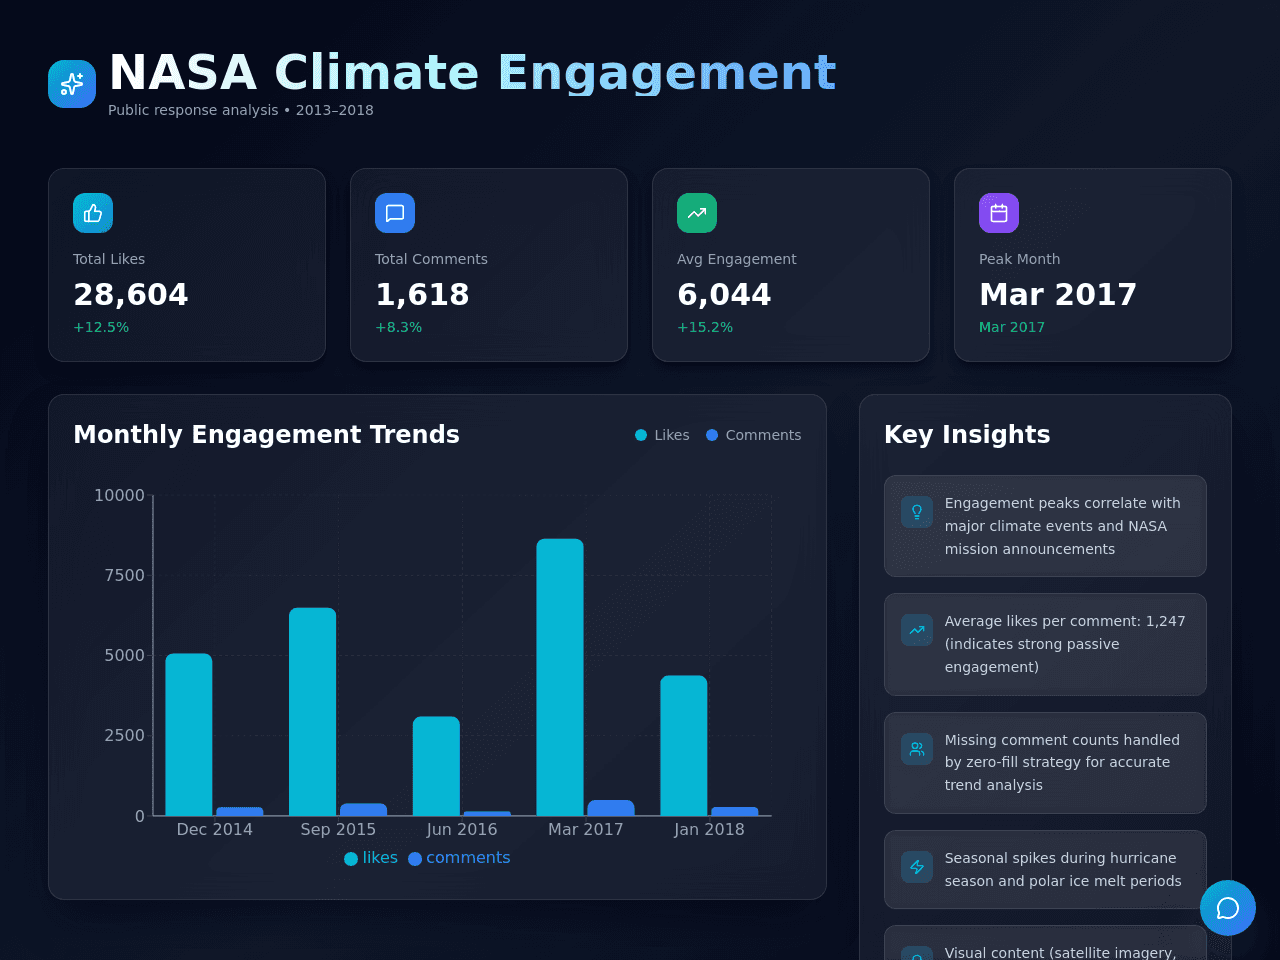Click the large 'Mar 2017' peak month value

pyautogui.click(x=1058, y=295)
